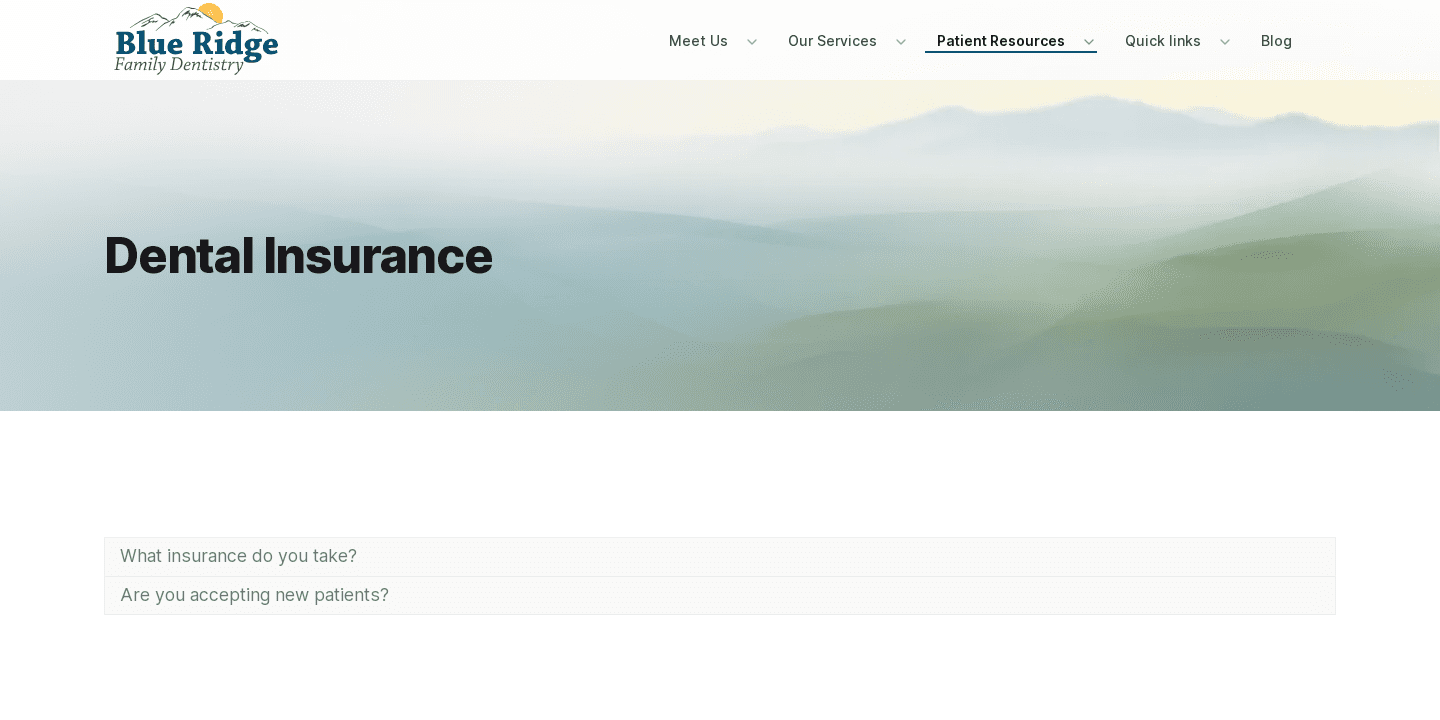Go to the Blog page

click(1276, 41)
